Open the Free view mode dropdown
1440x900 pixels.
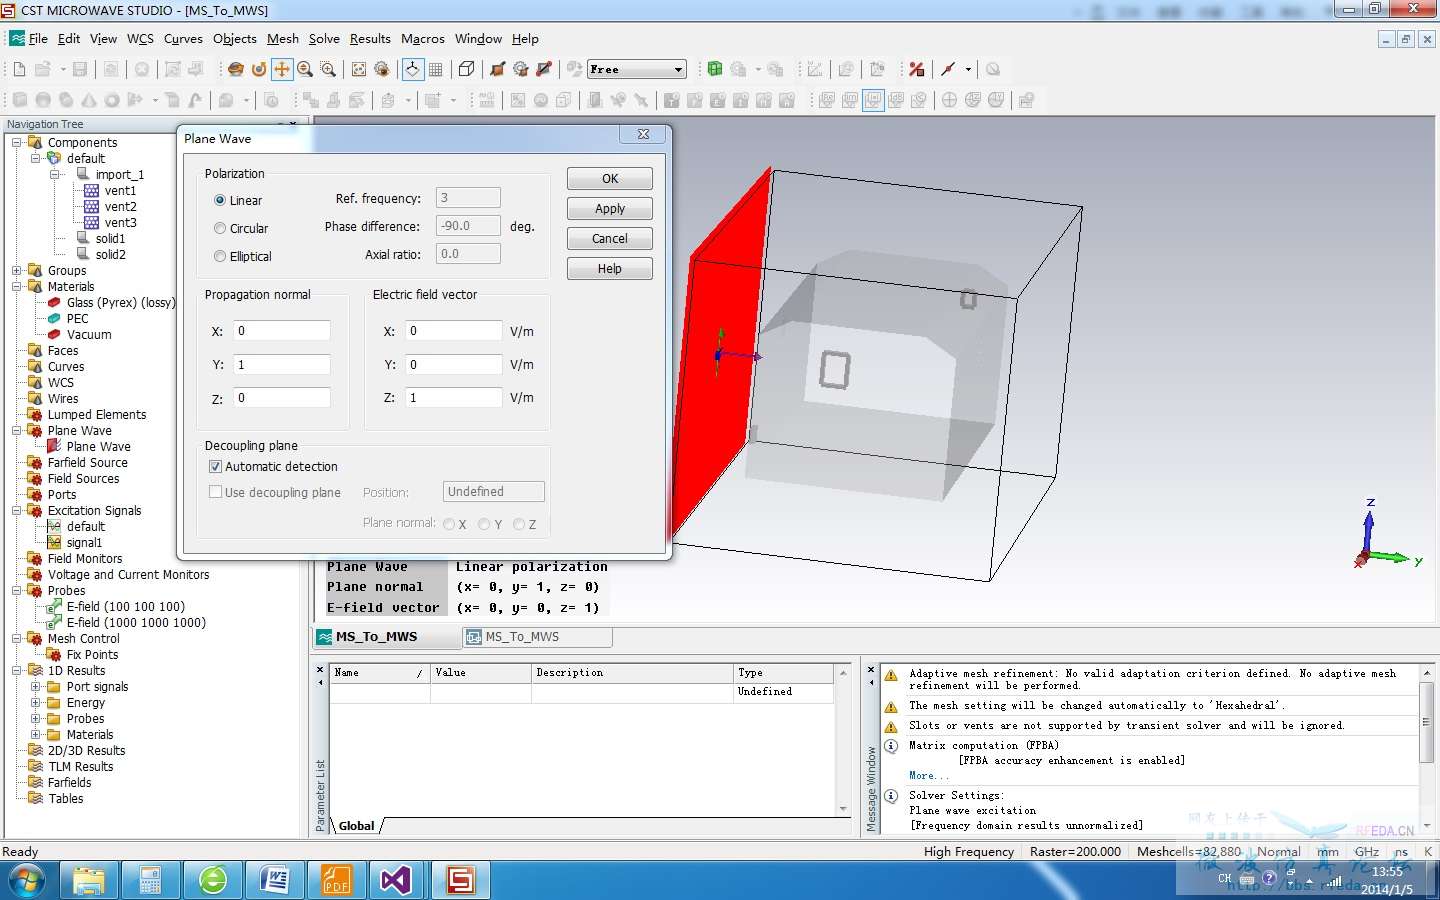678,69
